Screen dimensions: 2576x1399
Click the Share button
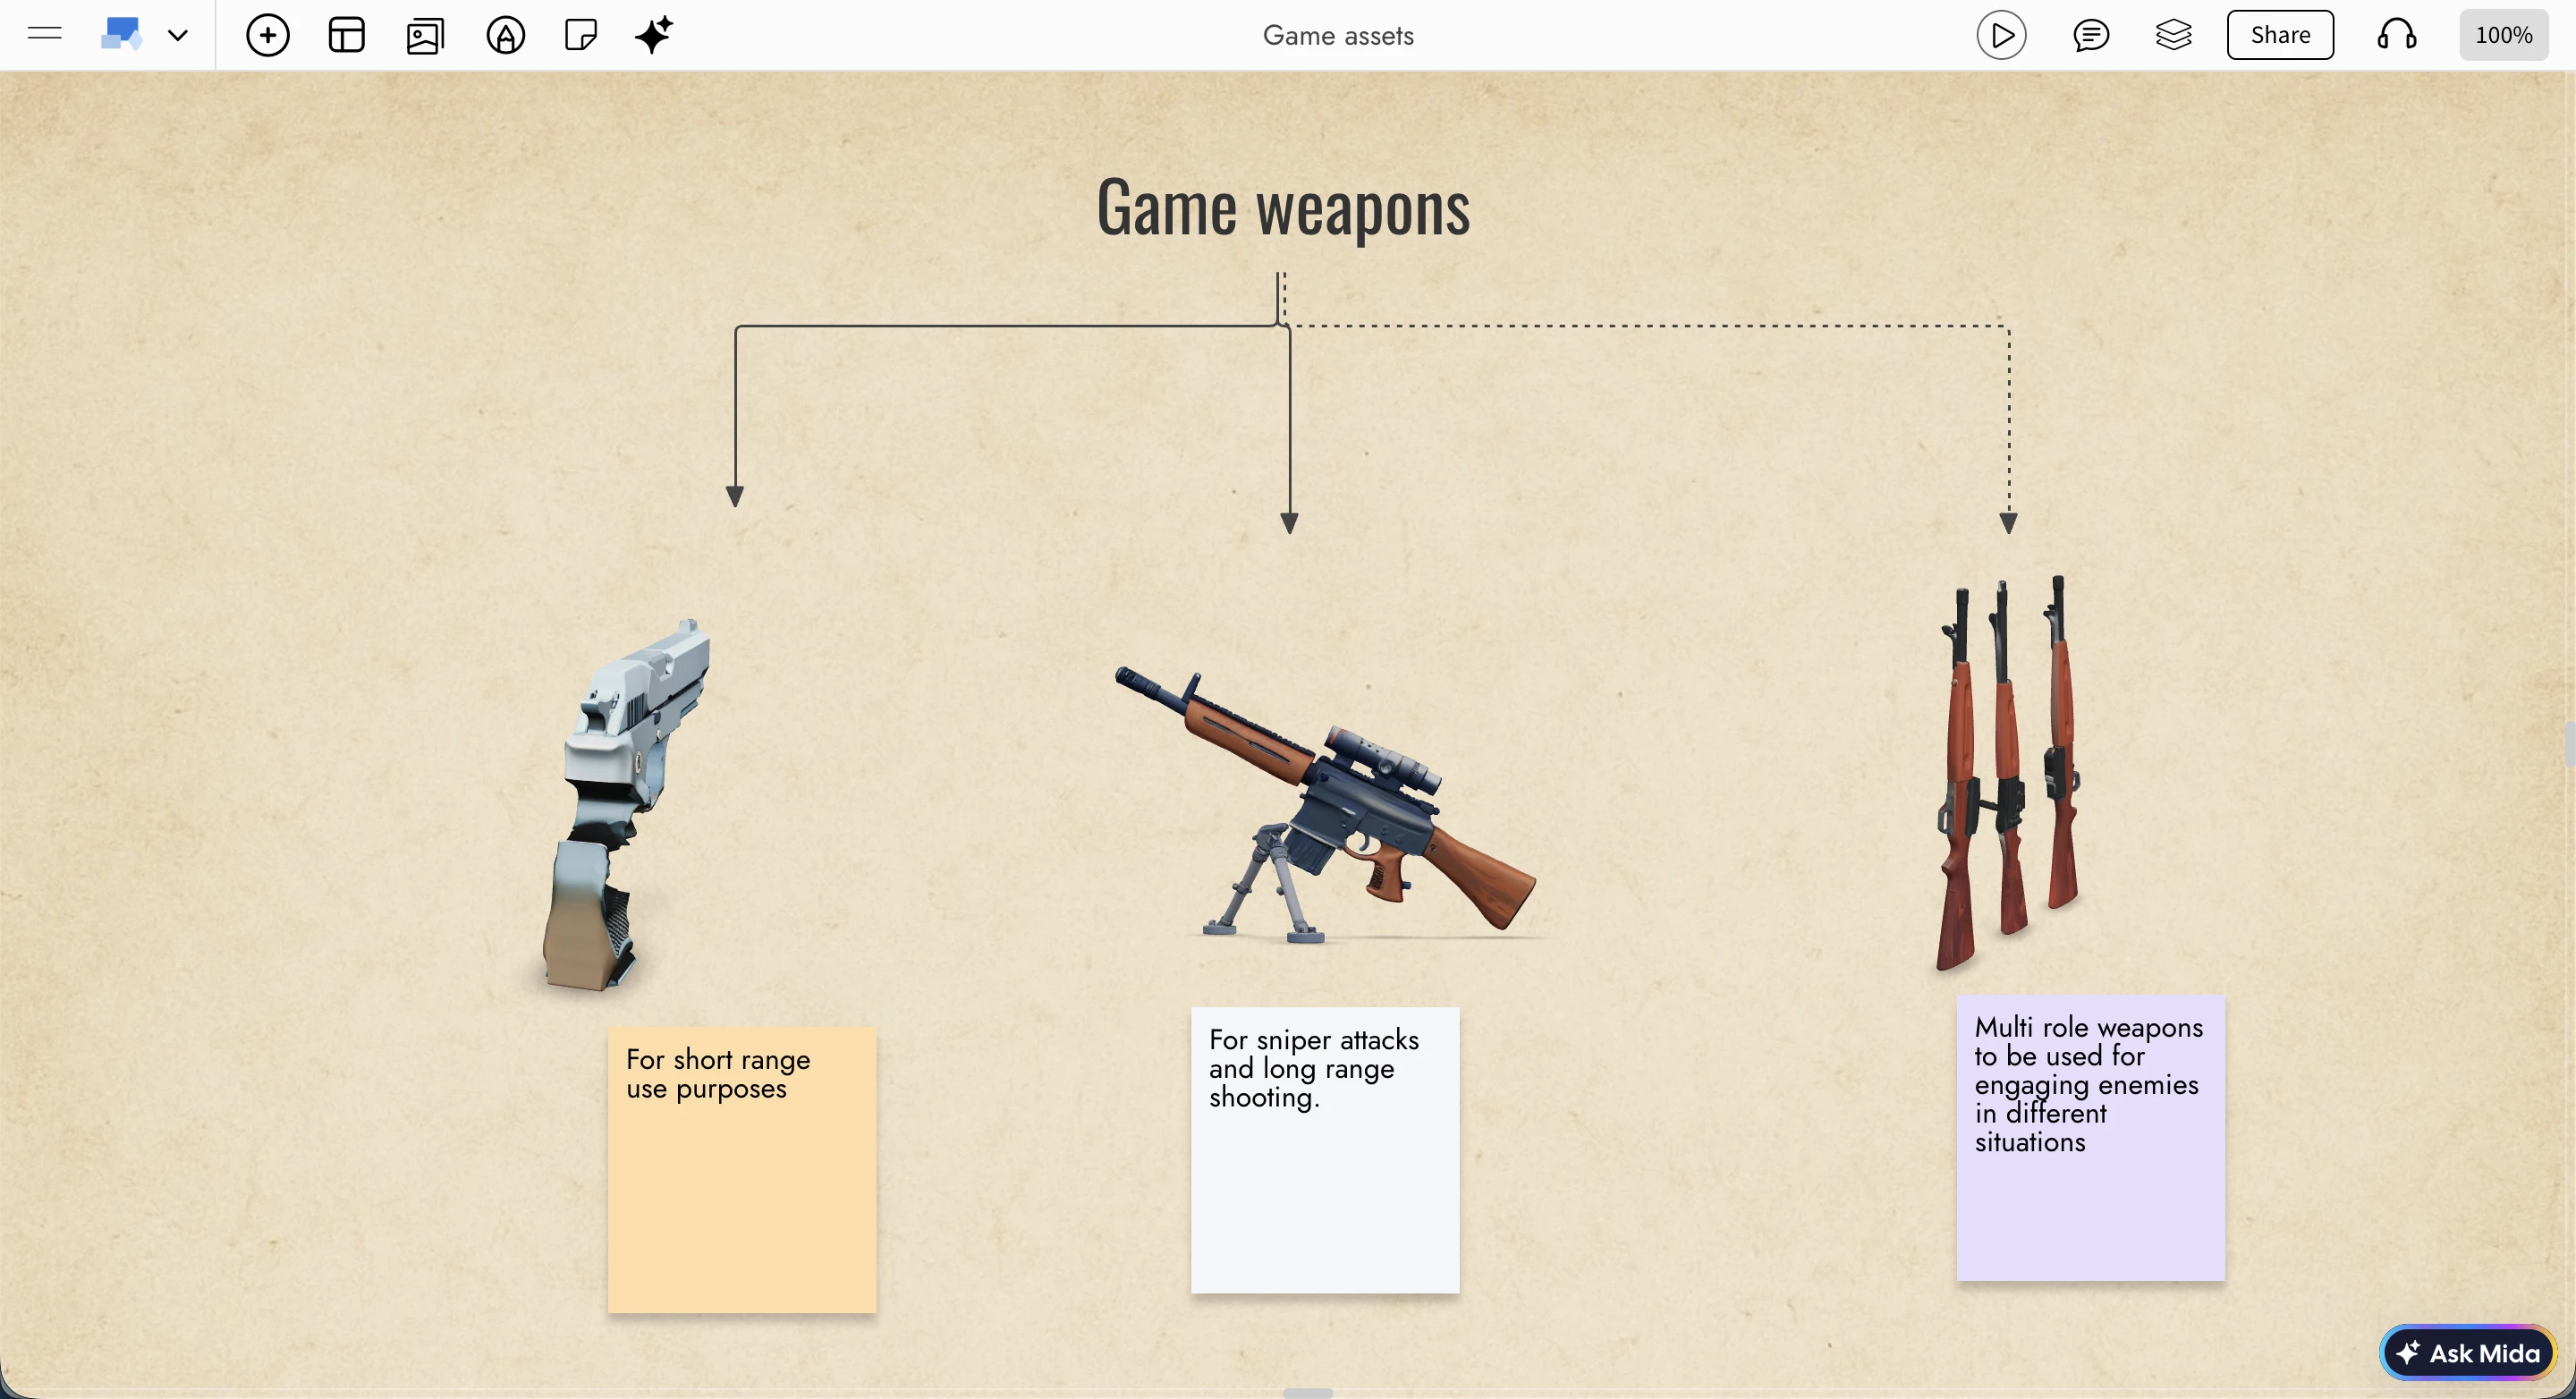click(2279, 35)
